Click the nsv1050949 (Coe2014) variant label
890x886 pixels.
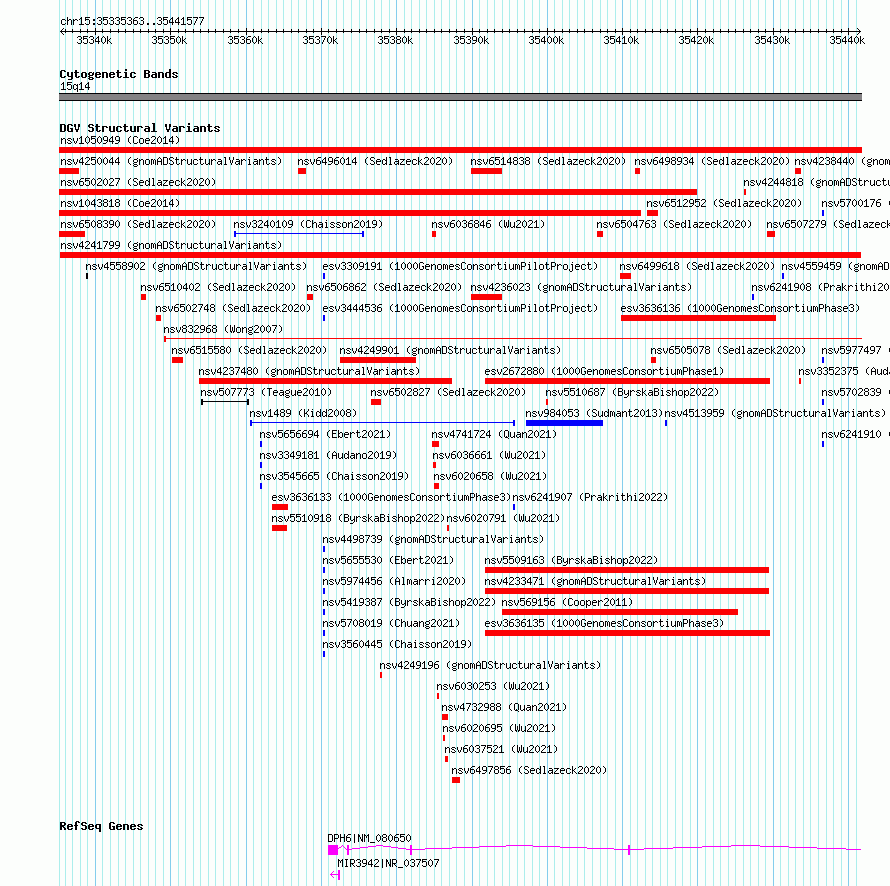click(120, 140)
